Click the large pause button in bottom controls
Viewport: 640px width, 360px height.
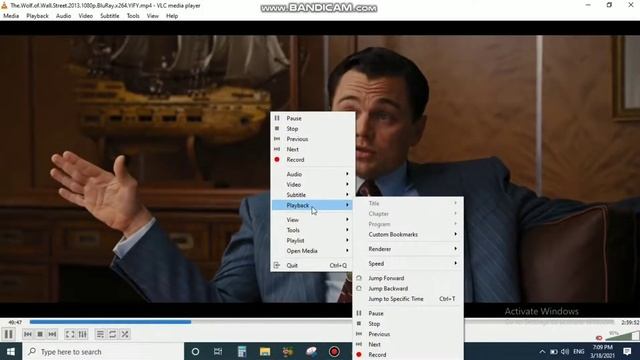(8, 334)
